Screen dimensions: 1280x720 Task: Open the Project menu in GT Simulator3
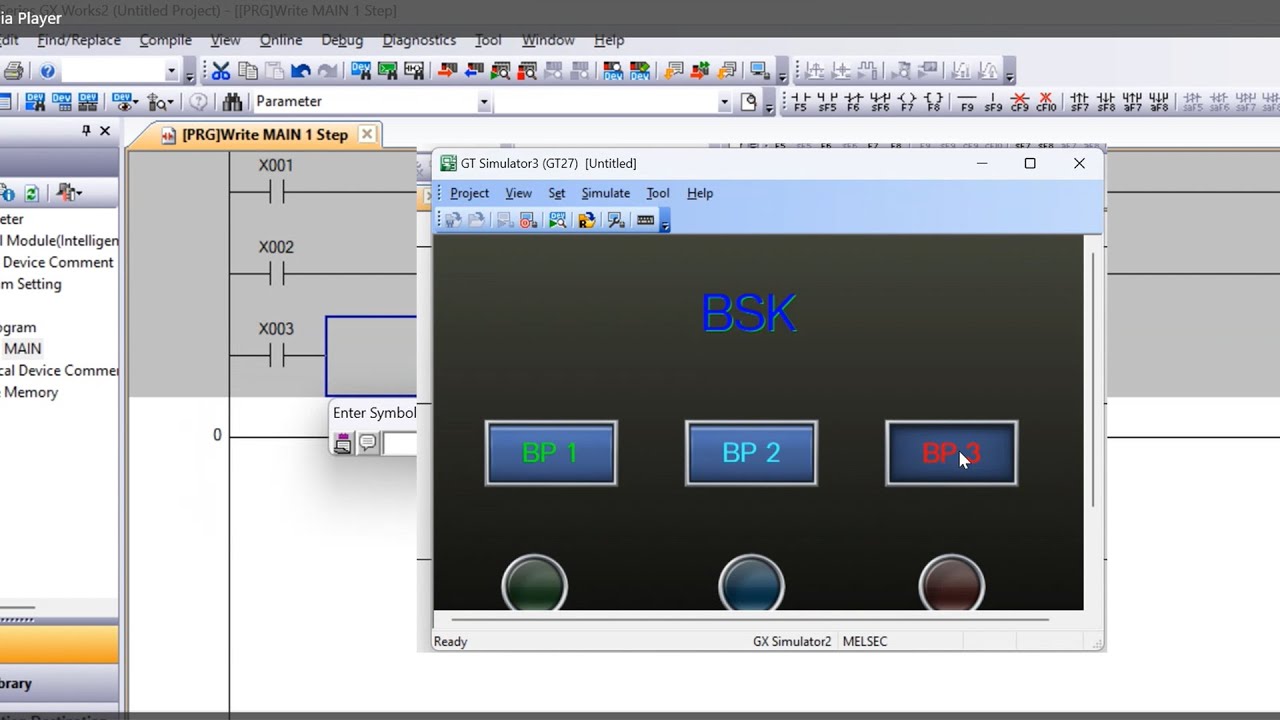(x=469, y=193)
